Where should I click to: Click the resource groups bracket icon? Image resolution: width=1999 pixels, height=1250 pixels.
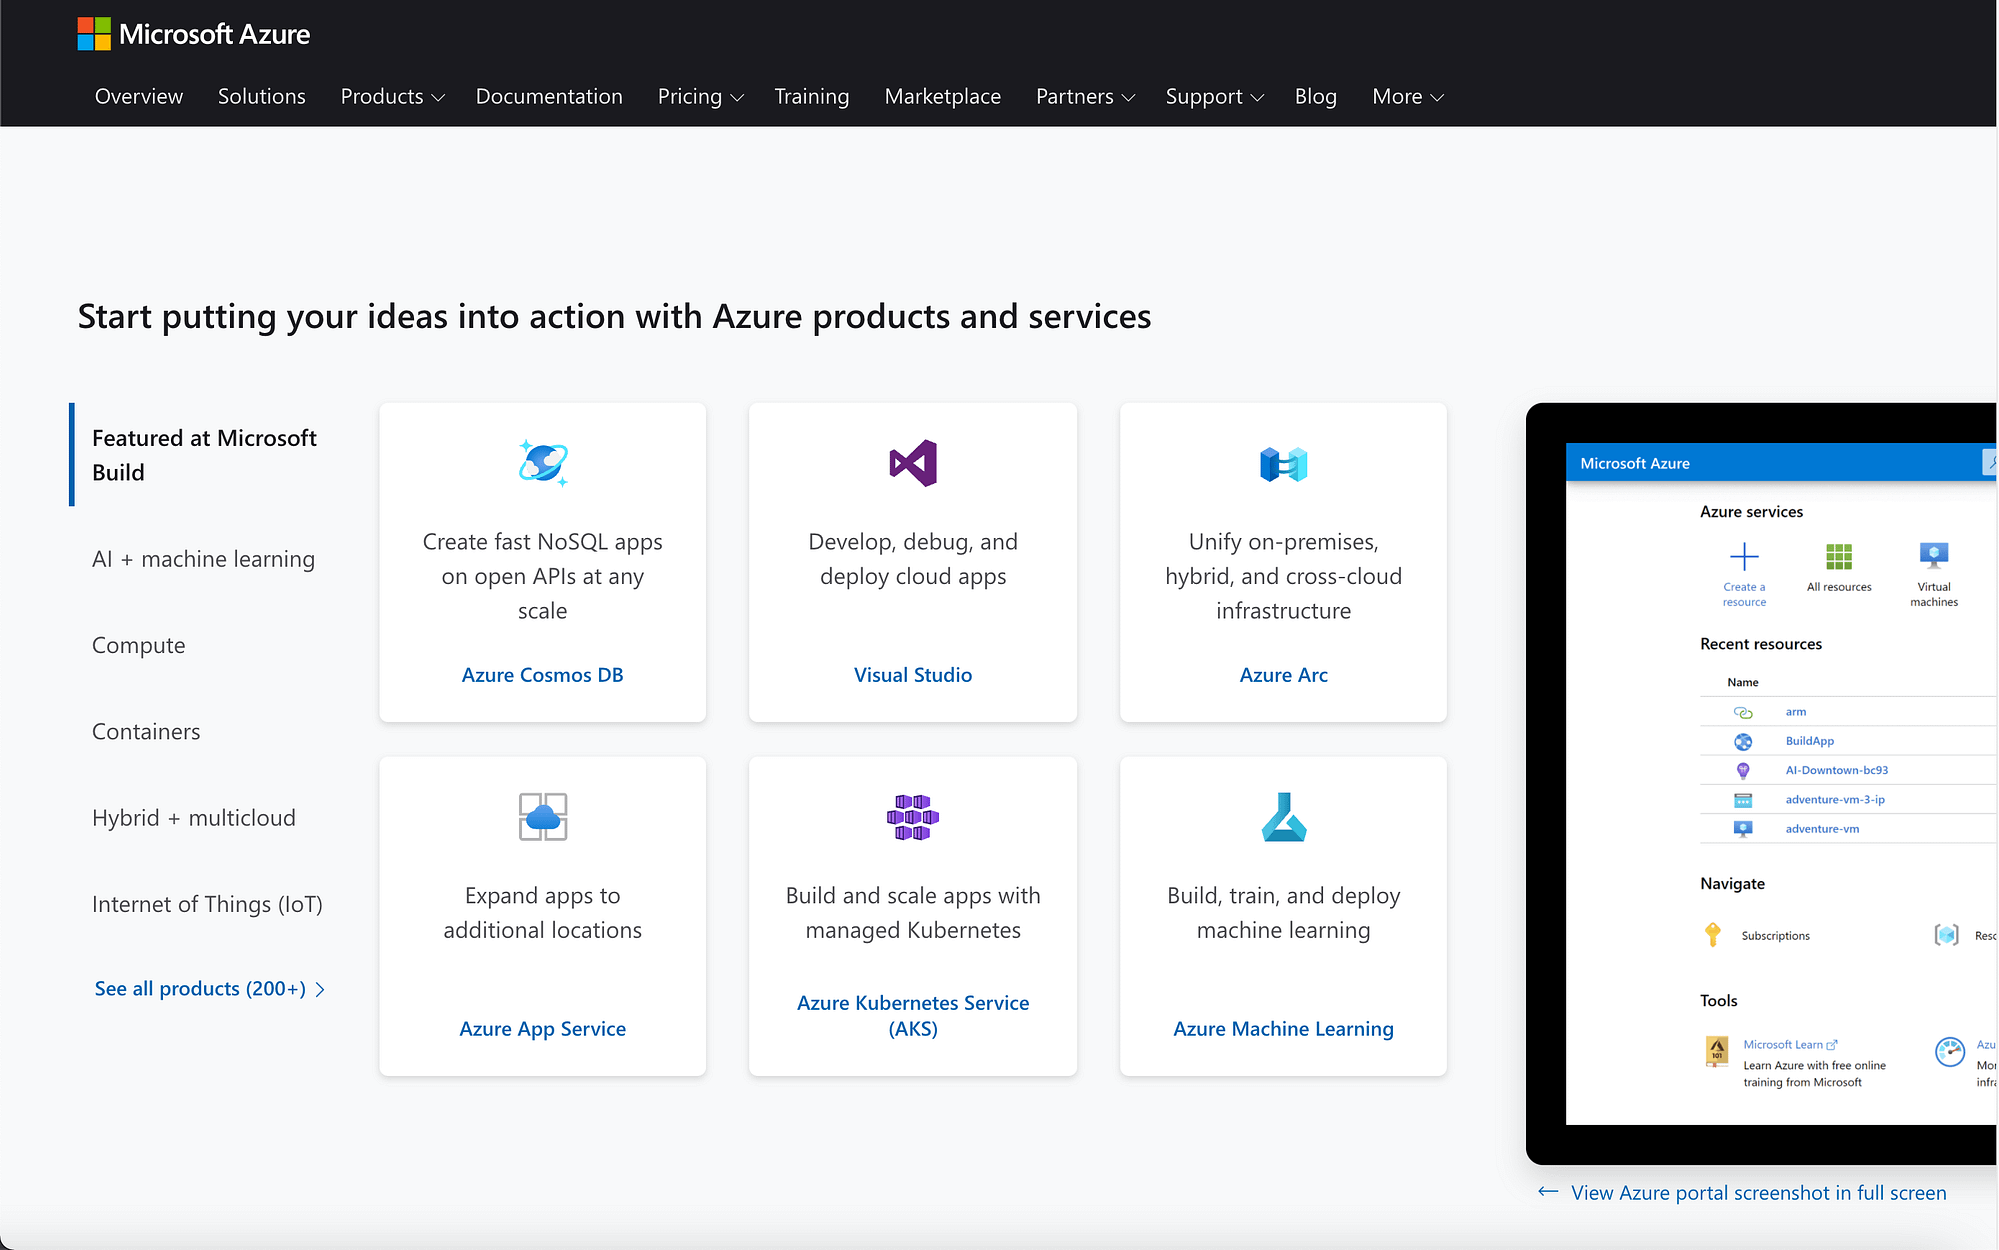pyautogui.click(x=1946, y=935)
